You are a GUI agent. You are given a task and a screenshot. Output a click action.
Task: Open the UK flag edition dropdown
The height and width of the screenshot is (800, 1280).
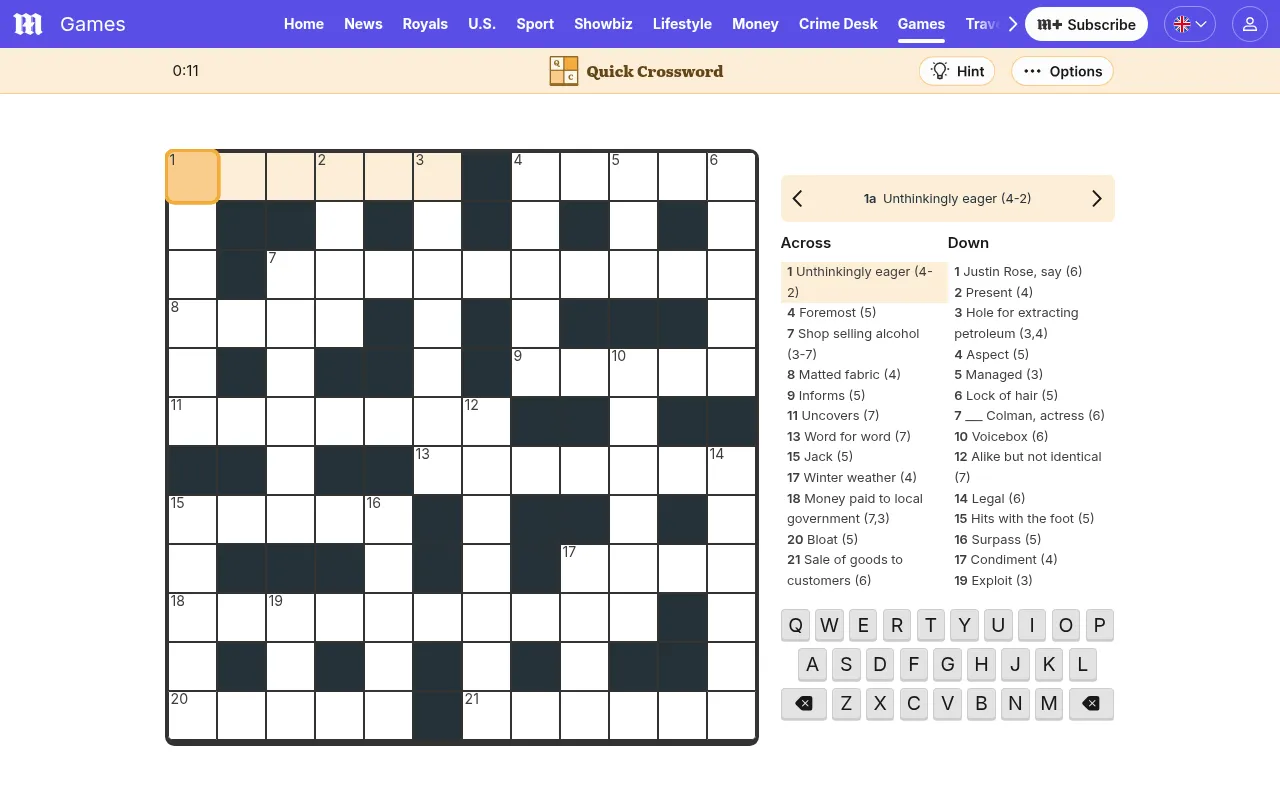tap(1190, 24)
